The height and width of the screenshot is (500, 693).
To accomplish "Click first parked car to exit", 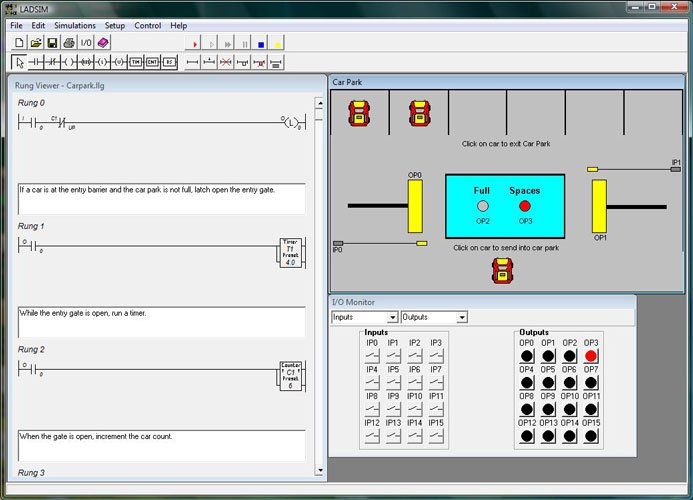I will (359, 112).
